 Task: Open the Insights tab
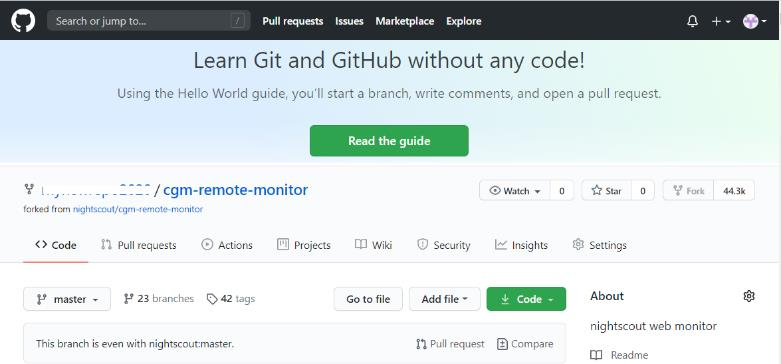click(521, 245)
